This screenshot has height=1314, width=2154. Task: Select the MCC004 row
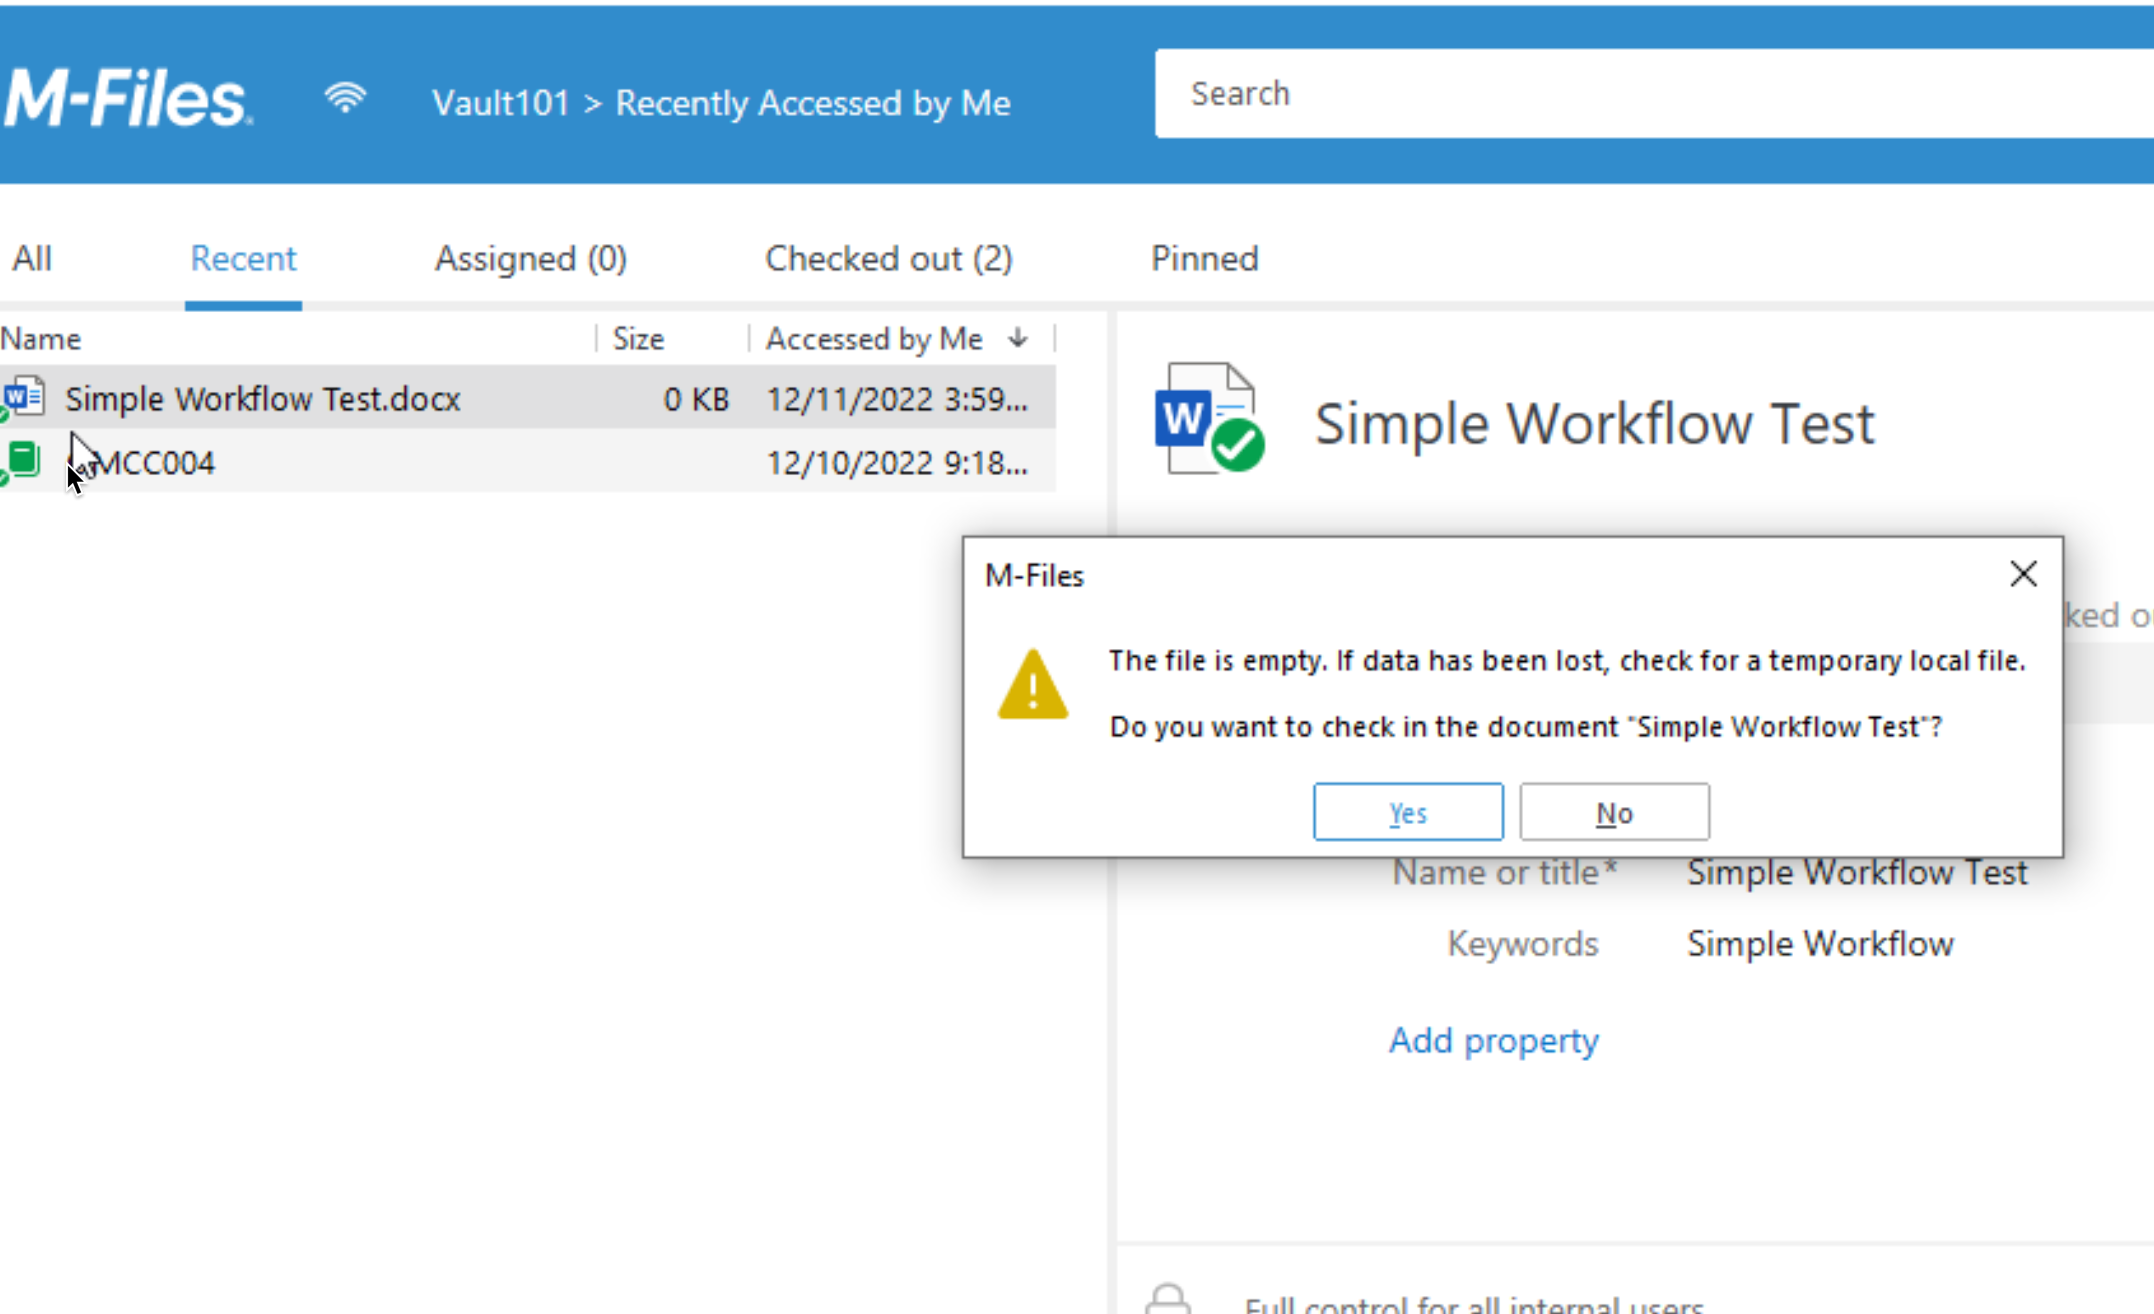(527, 462)
